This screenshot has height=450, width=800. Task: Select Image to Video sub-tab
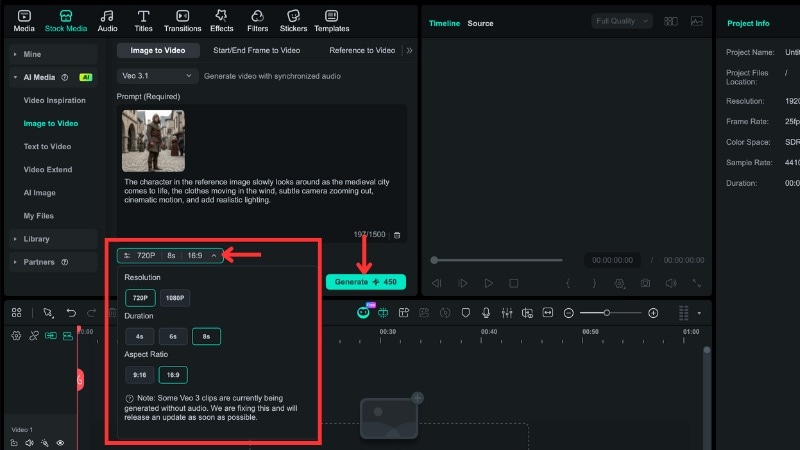[x=158, y=51]
